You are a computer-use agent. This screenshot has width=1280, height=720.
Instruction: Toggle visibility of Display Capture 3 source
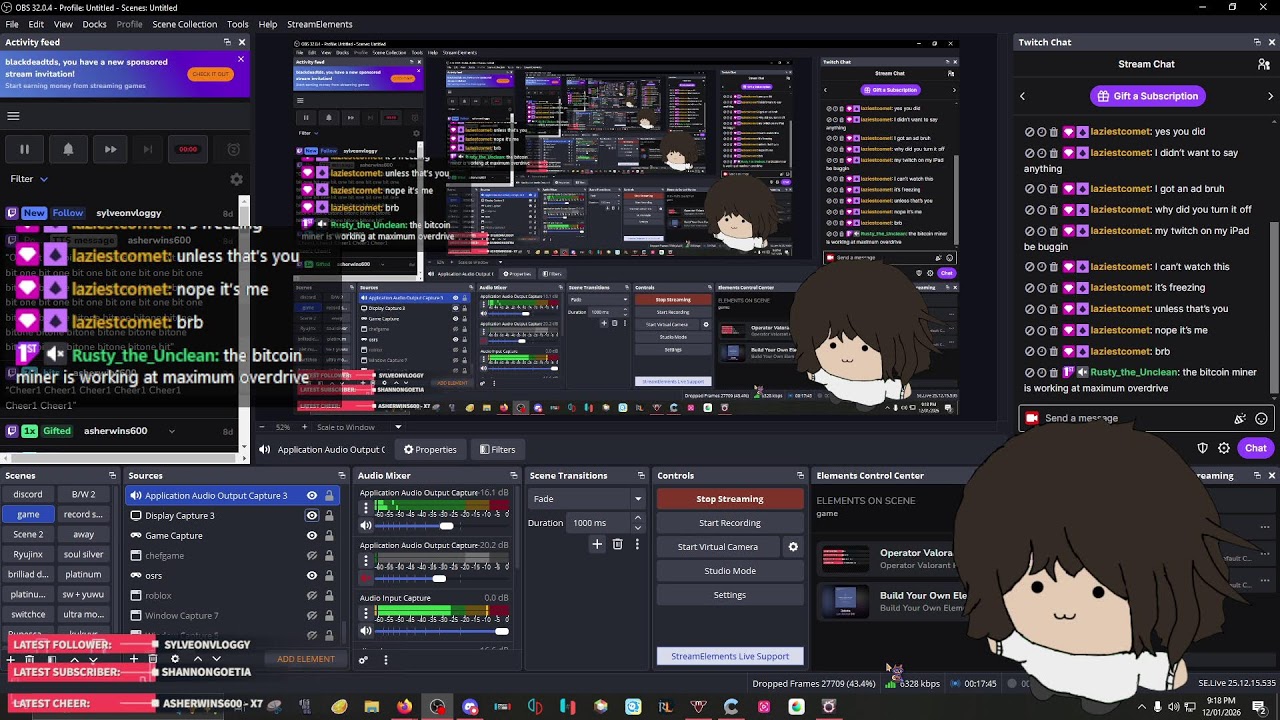[x=312, y=515]
